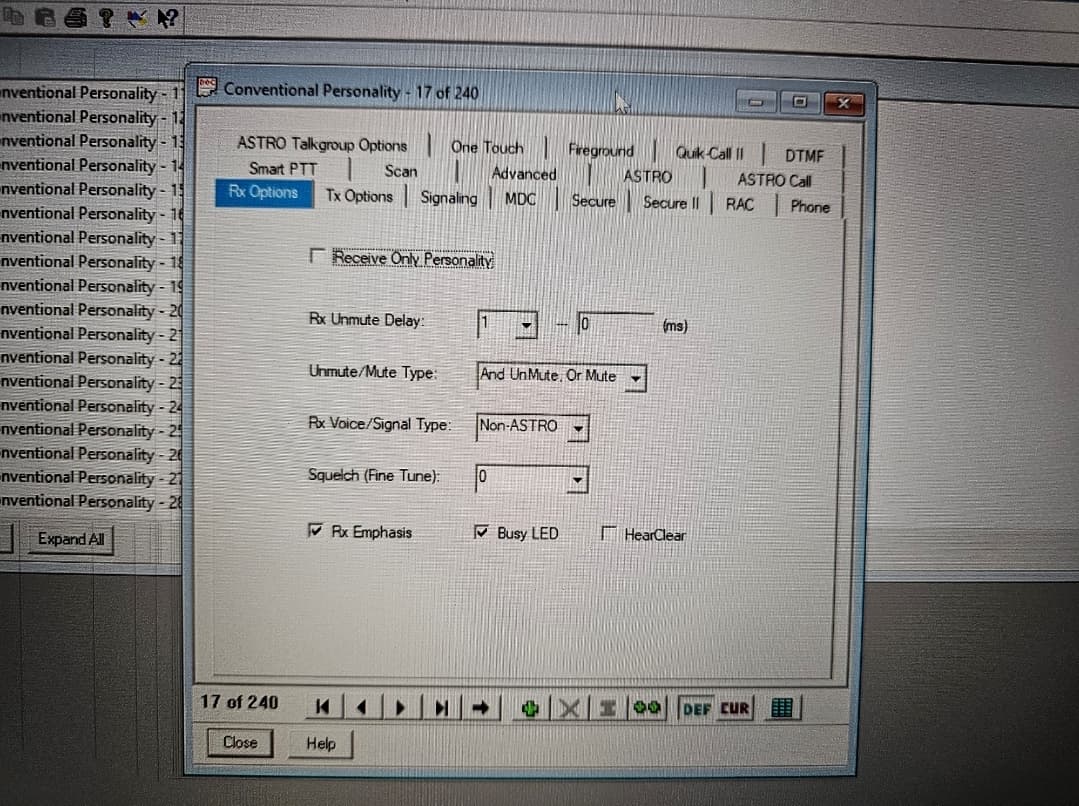Select the Rx Options tab
This screenshot has width=1079, height=806.
pos(264,193)
